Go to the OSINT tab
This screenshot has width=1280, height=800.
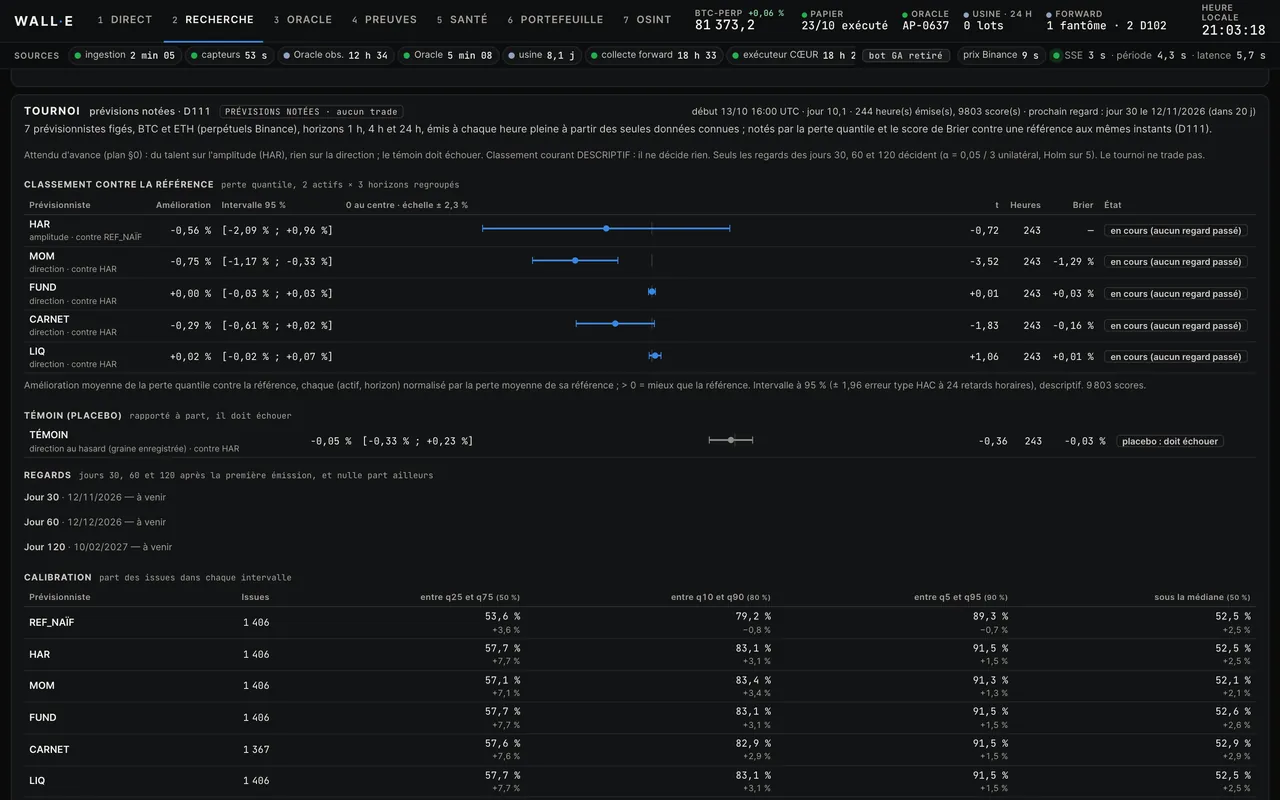(647, 20)
